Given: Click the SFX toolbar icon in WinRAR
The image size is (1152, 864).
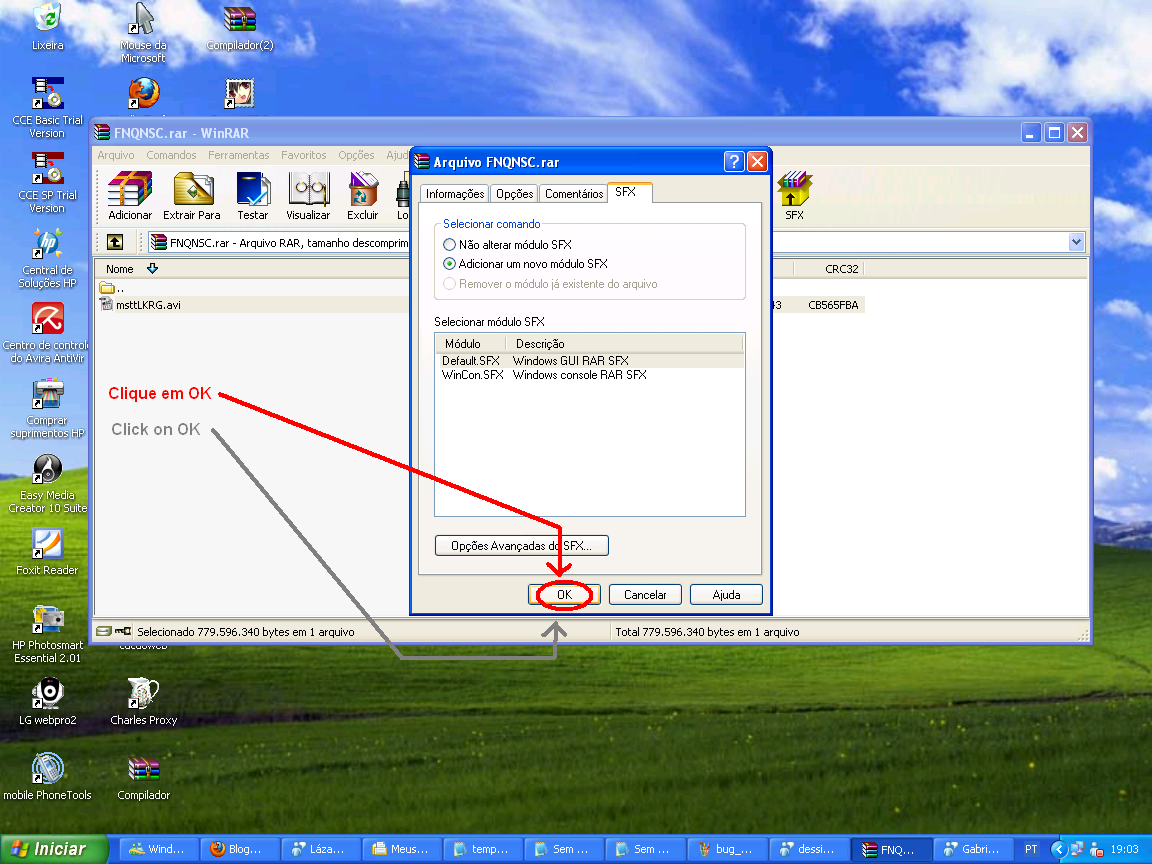Looking at the screenshot, I should click(x=794, y=195).
